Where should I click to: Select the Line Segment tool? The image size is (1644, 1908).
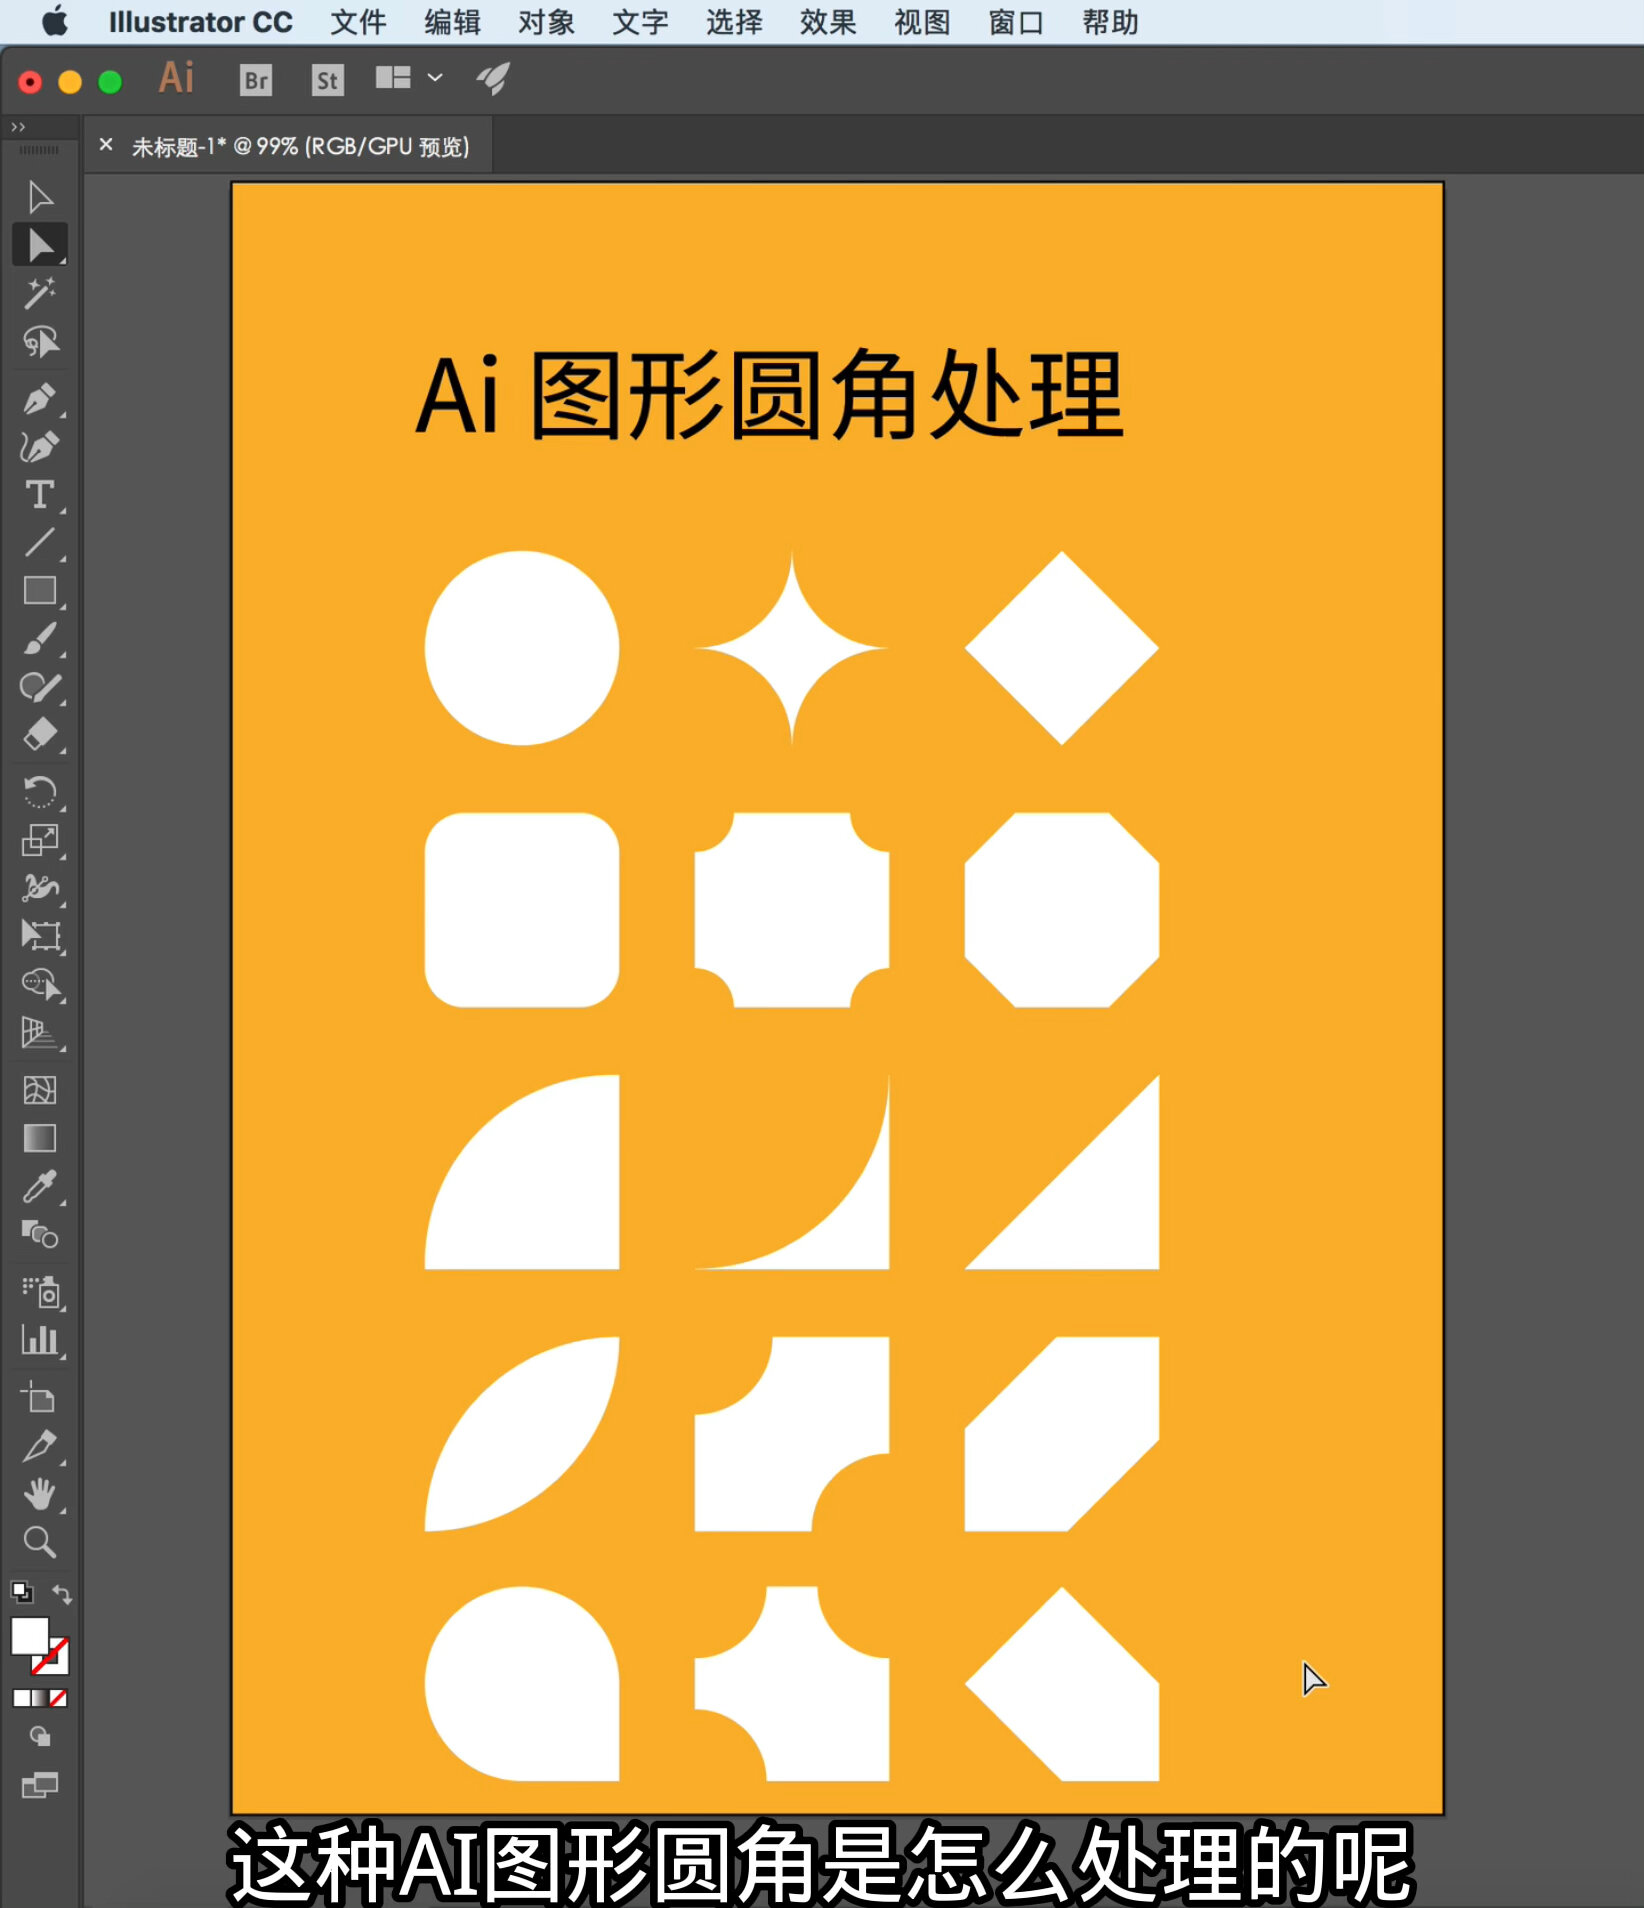(40, 543)
